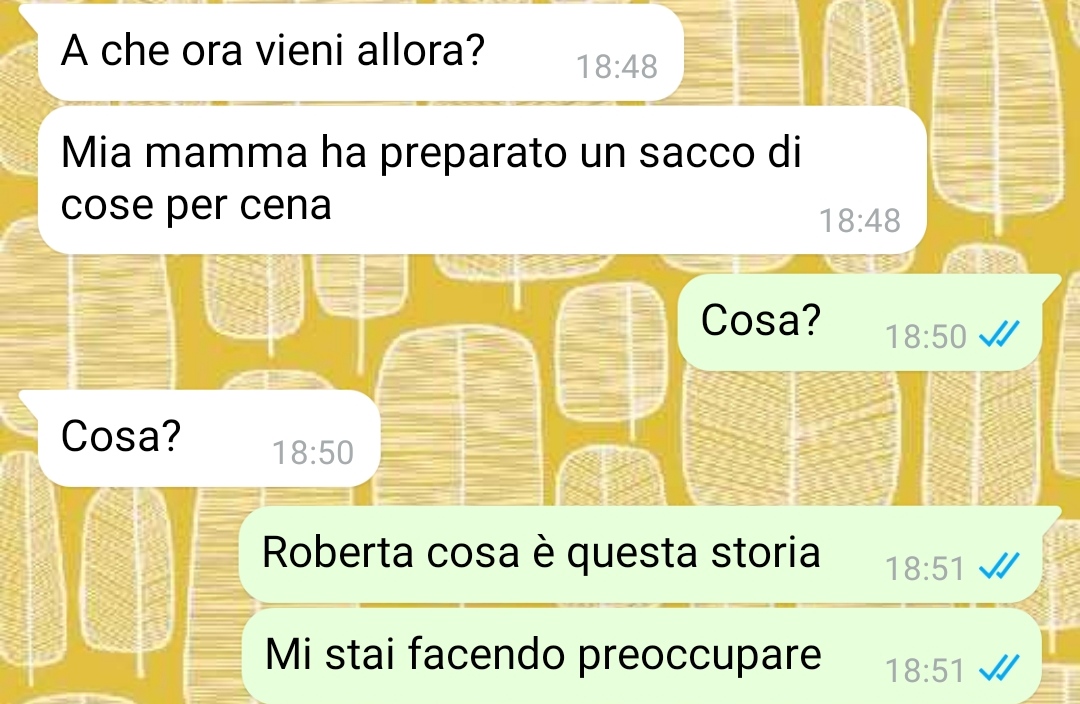Click the 18:48 timestamp on first message
This screenshot has width=1080, height=704.
click(616, 68)
